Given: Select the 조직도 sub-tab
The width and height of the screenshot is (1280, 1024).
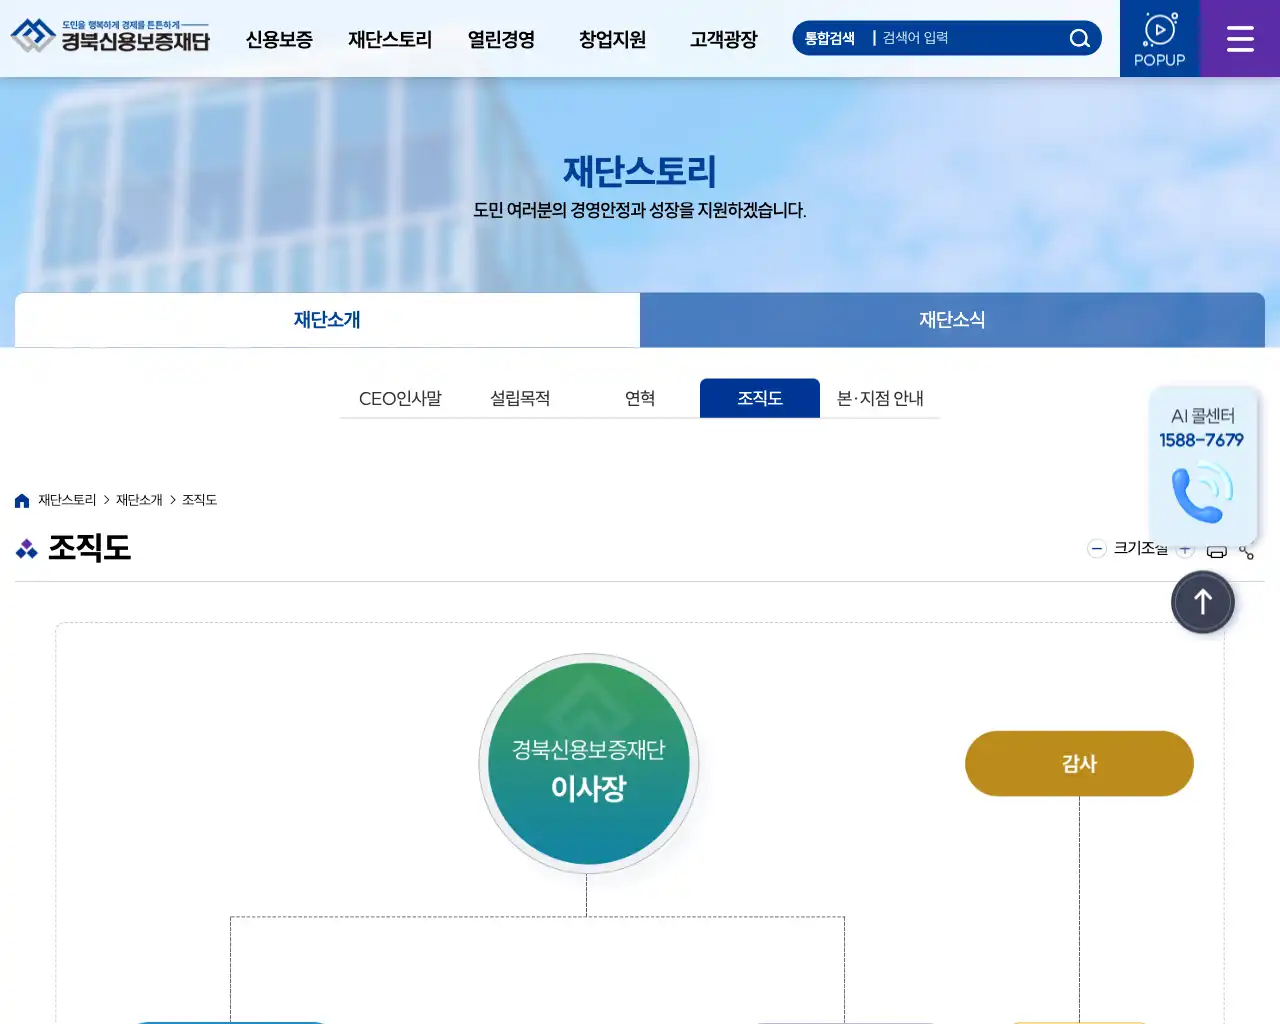Looking at the screenshot, I should coord(760,398).
